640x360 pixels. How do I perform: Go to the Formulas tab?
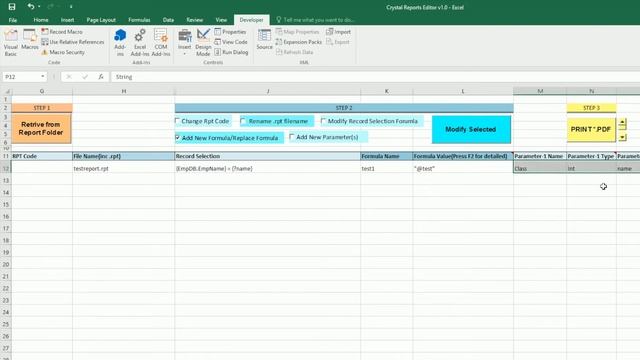139,20
